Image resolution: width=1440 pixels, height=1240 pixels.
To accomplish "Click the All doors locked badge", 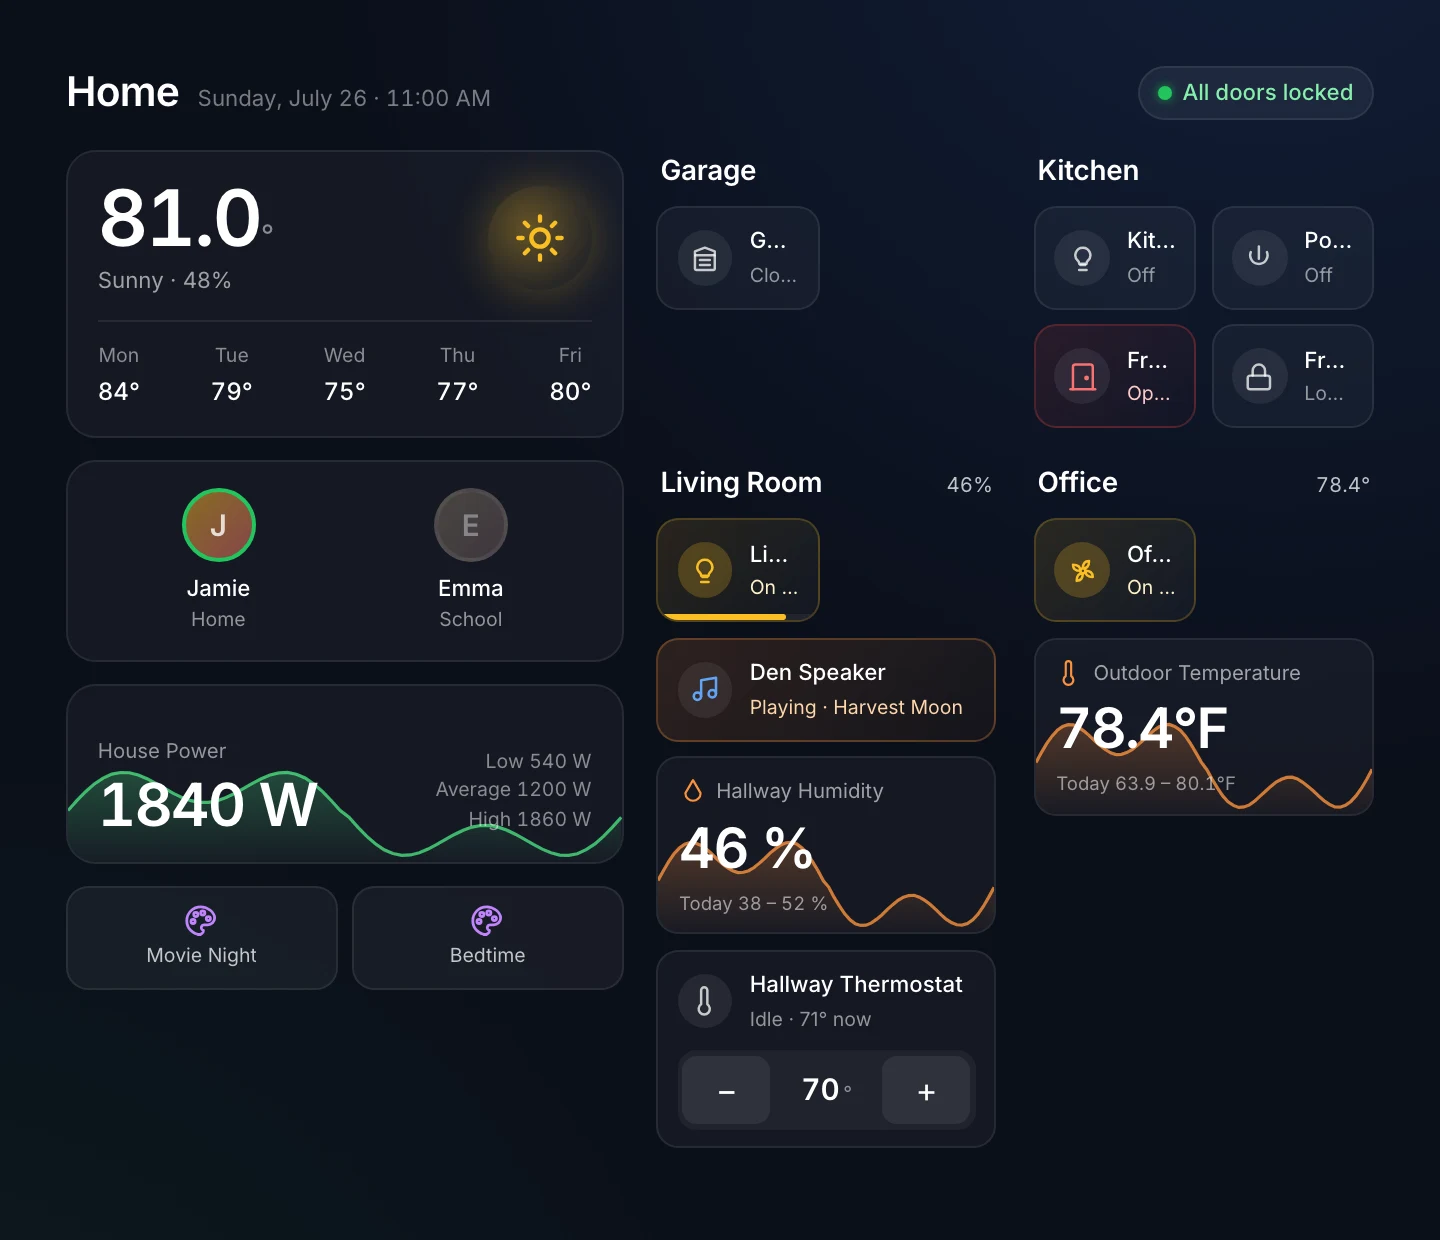I will [1256, 93].
